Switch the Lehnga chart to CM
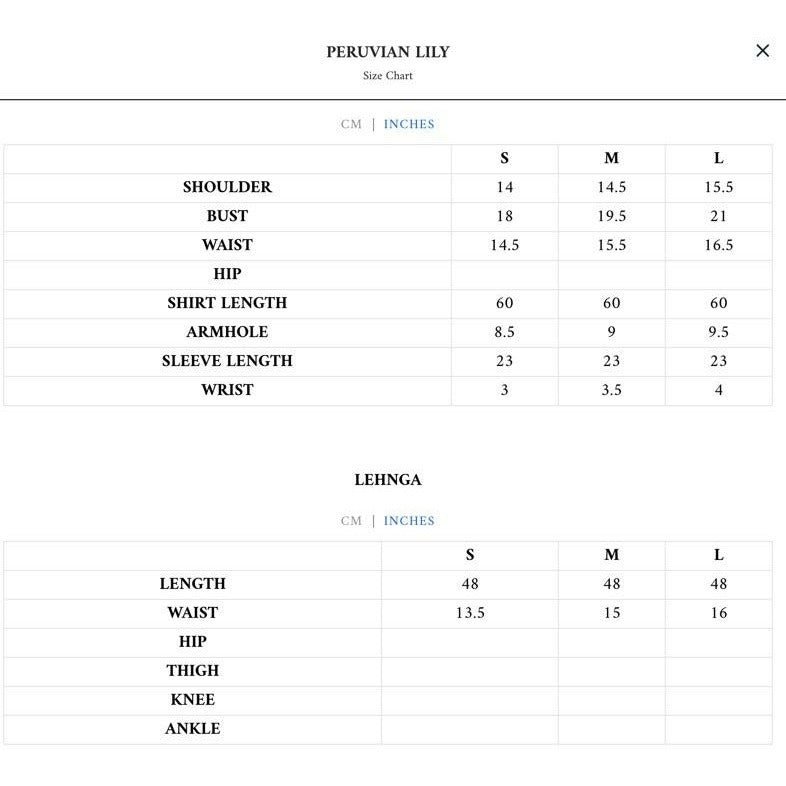Screen dimensions: 786x786 351,521
